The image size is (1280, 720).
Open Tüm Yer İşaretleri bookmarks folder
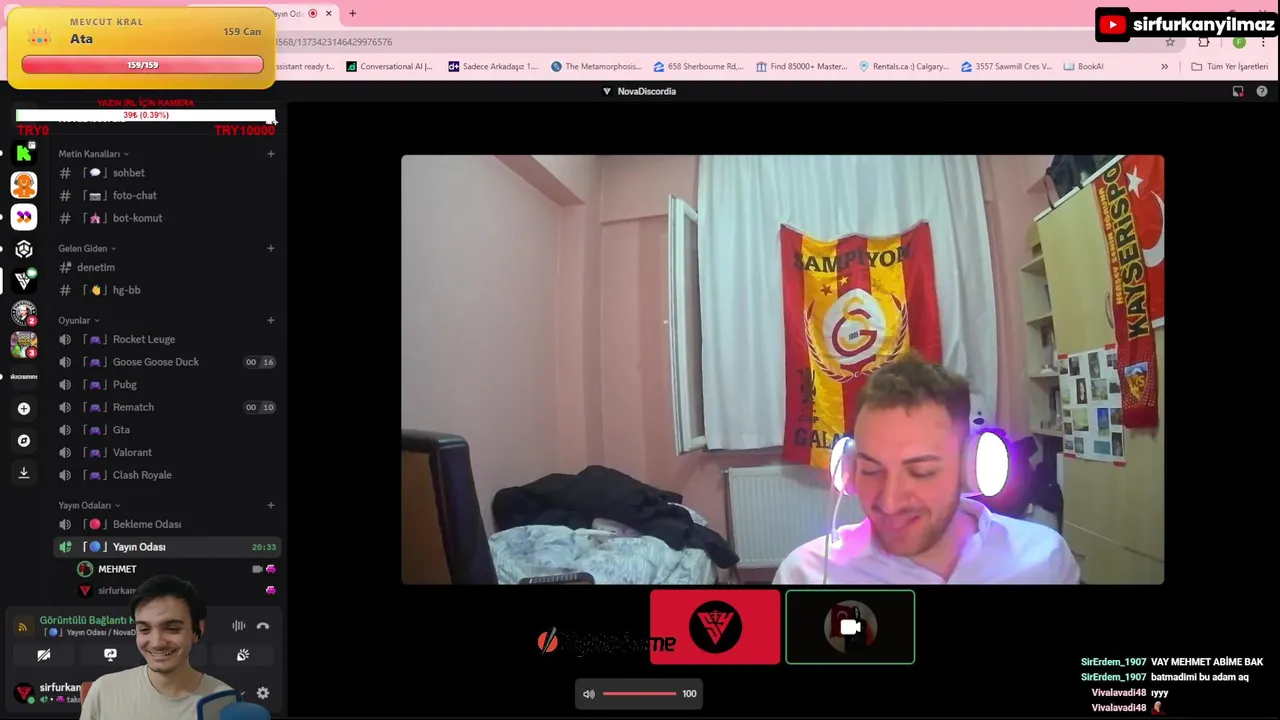(x=1230, y=66)
